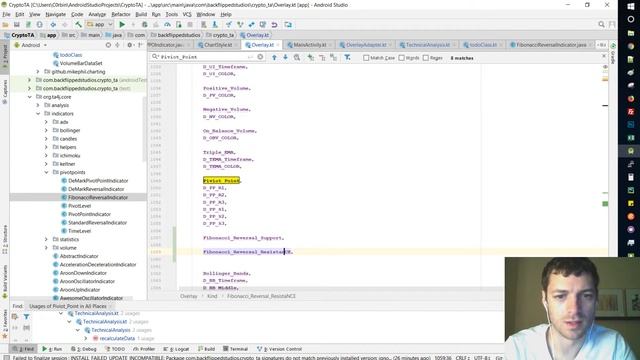This screenshot has width=640, height=360.
Task: Click the Profile app gauge icon
Action: 167,24
